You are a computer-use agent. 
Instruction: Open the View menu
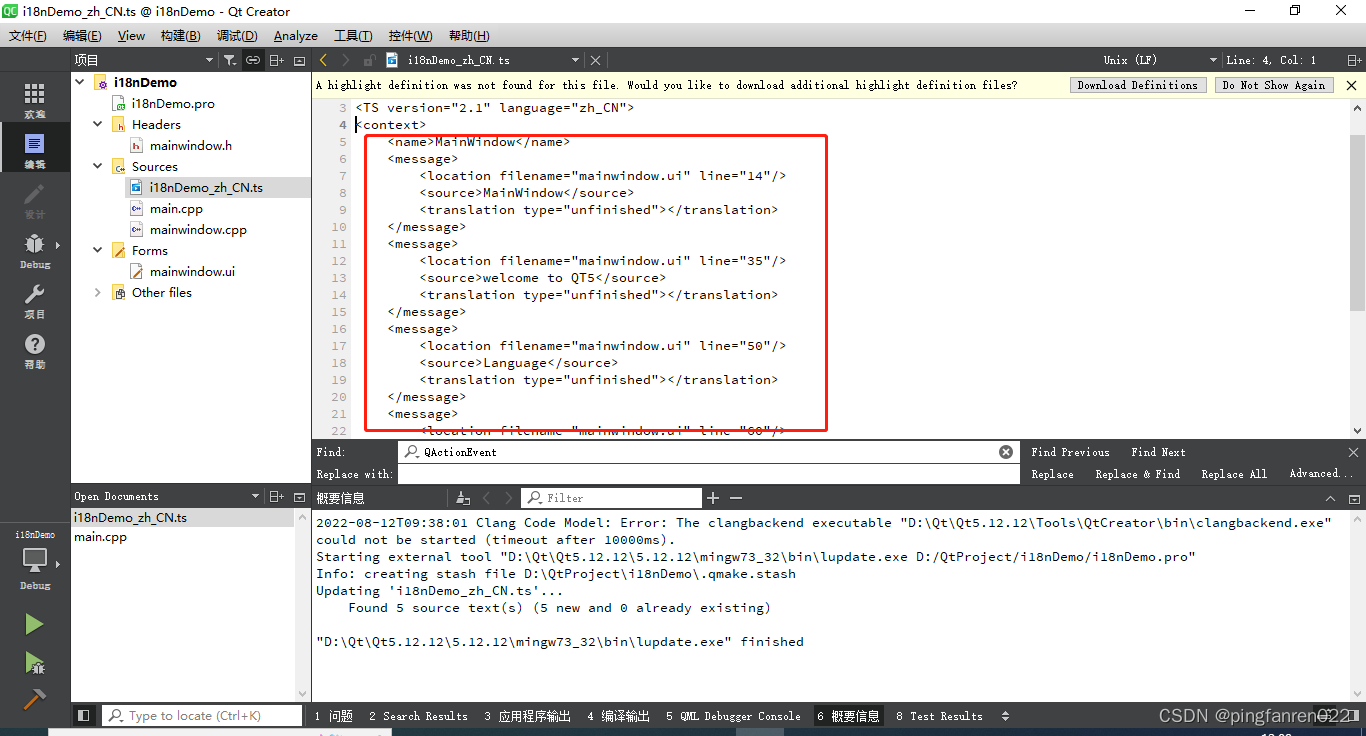[x=131, y=35]
